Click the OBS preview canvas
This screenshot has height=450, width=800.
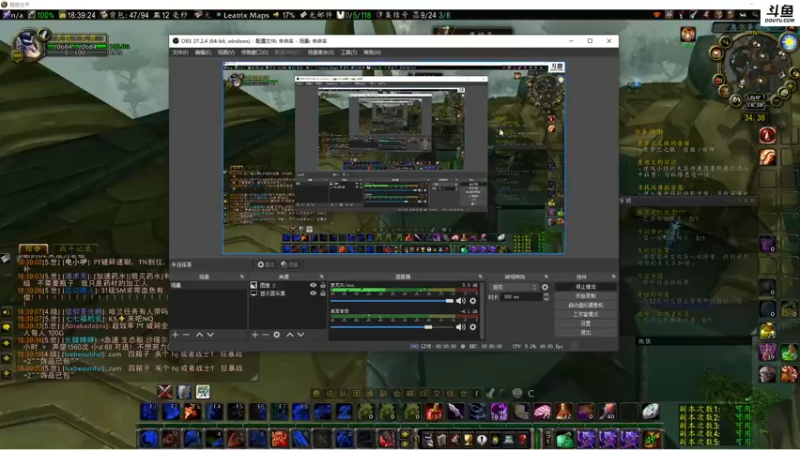pyautogui.click(x=394, y=158)
